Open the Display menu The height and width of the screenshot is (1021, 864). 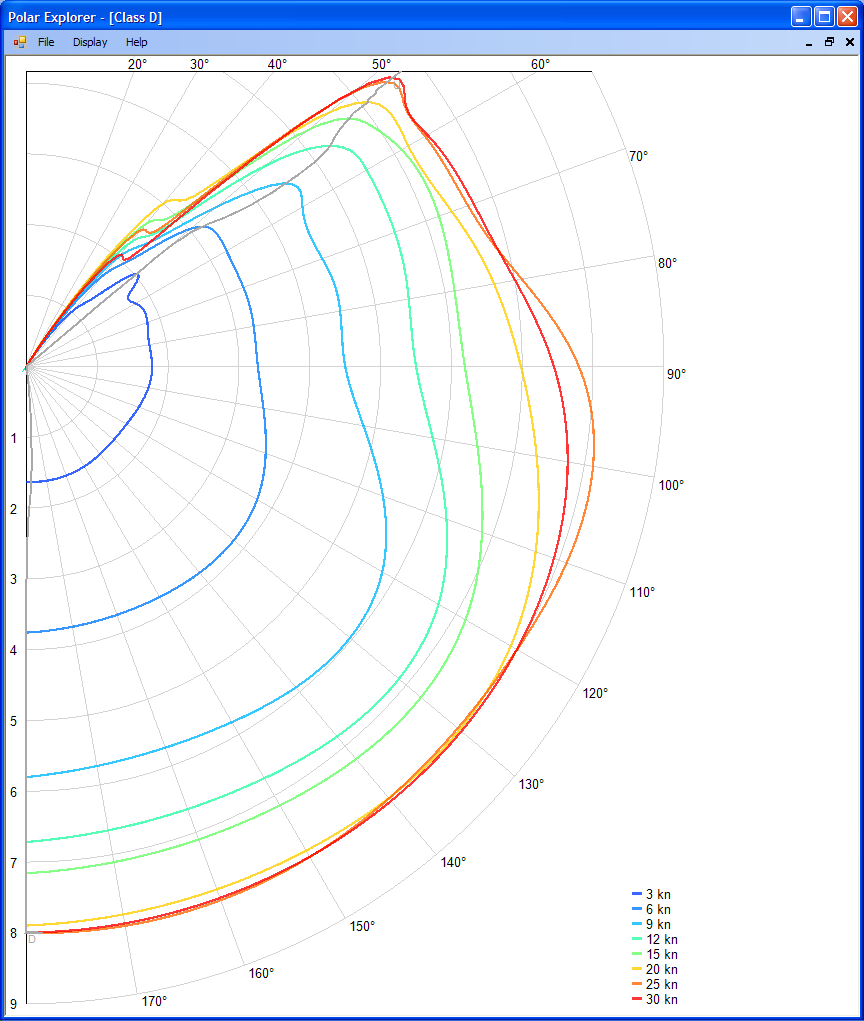click(90, 42)
